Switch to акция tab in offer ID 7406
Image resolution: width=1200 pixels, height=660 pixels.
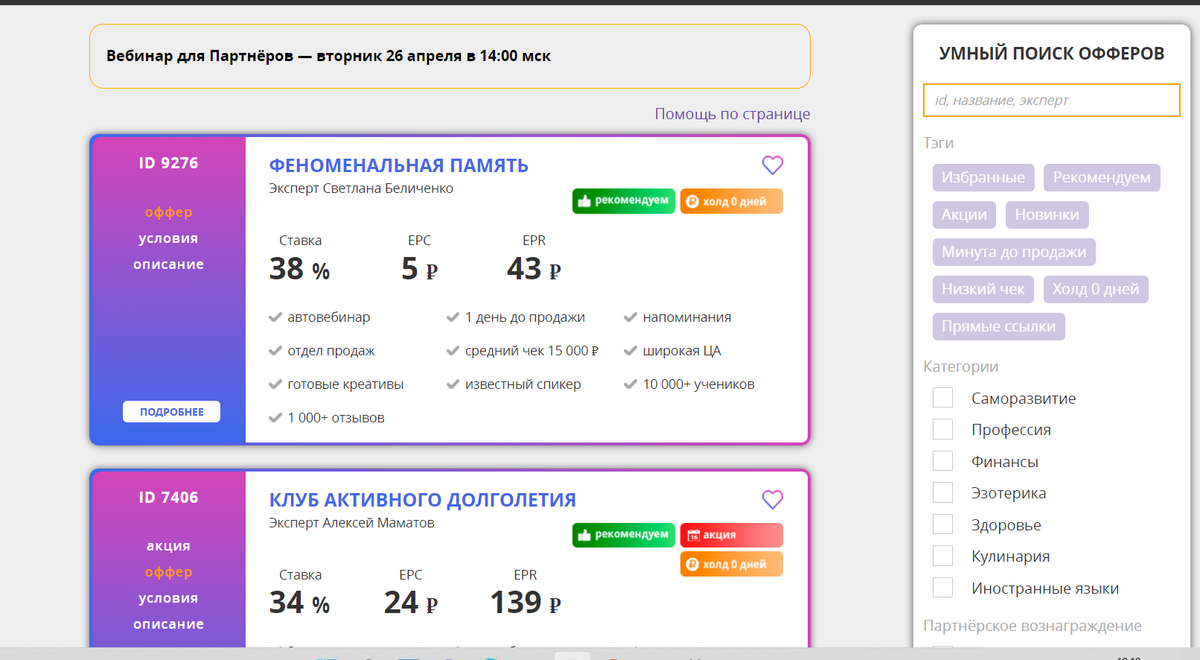(168, 546)
